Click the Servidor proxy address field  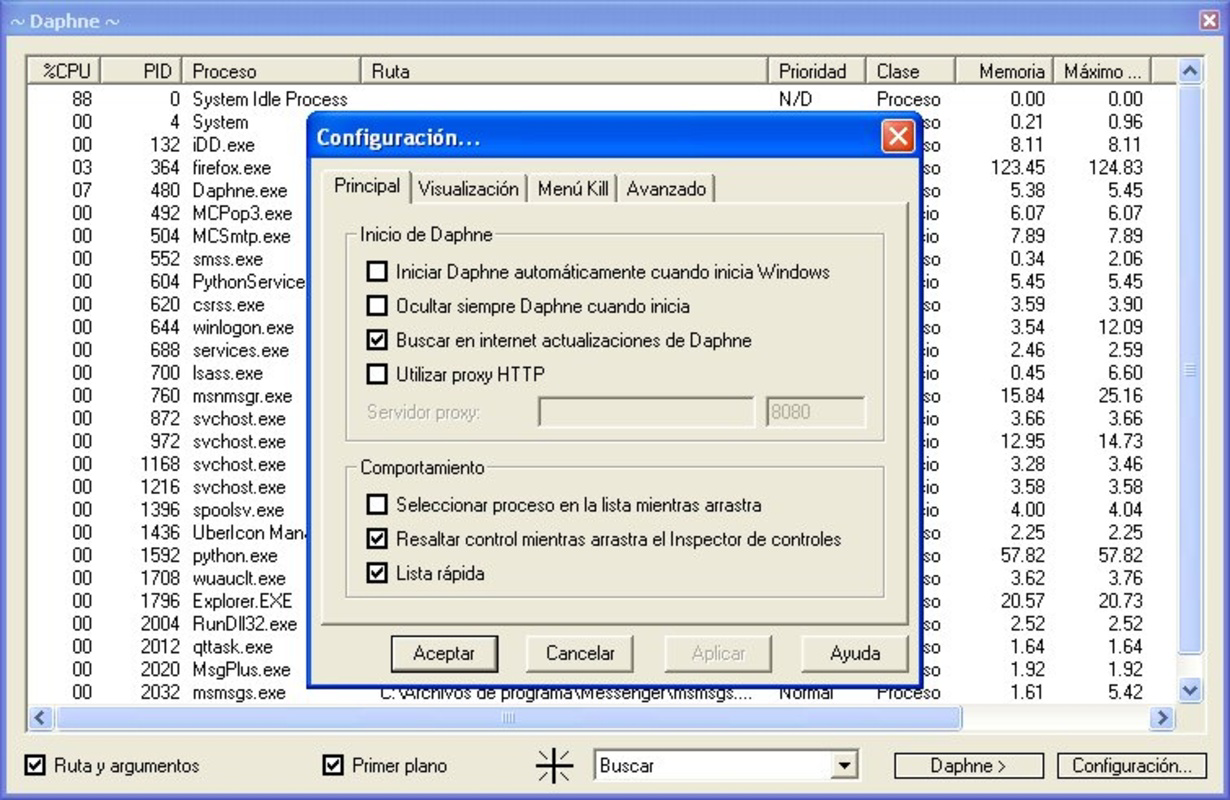[646, 412]
